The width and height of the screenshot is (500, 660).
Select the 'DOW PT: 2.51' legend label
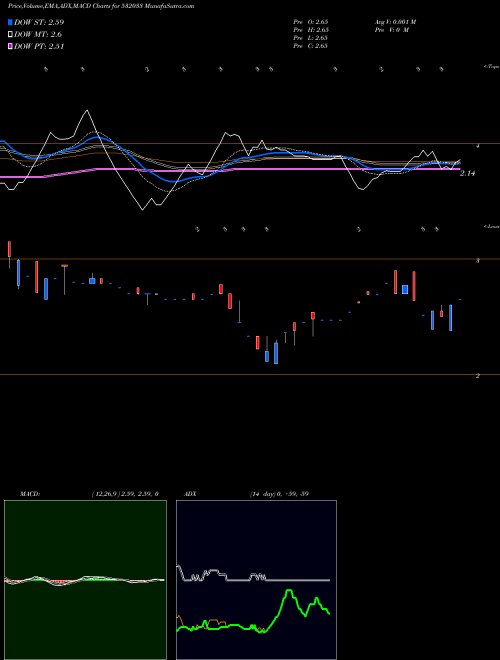pos(39,47)
